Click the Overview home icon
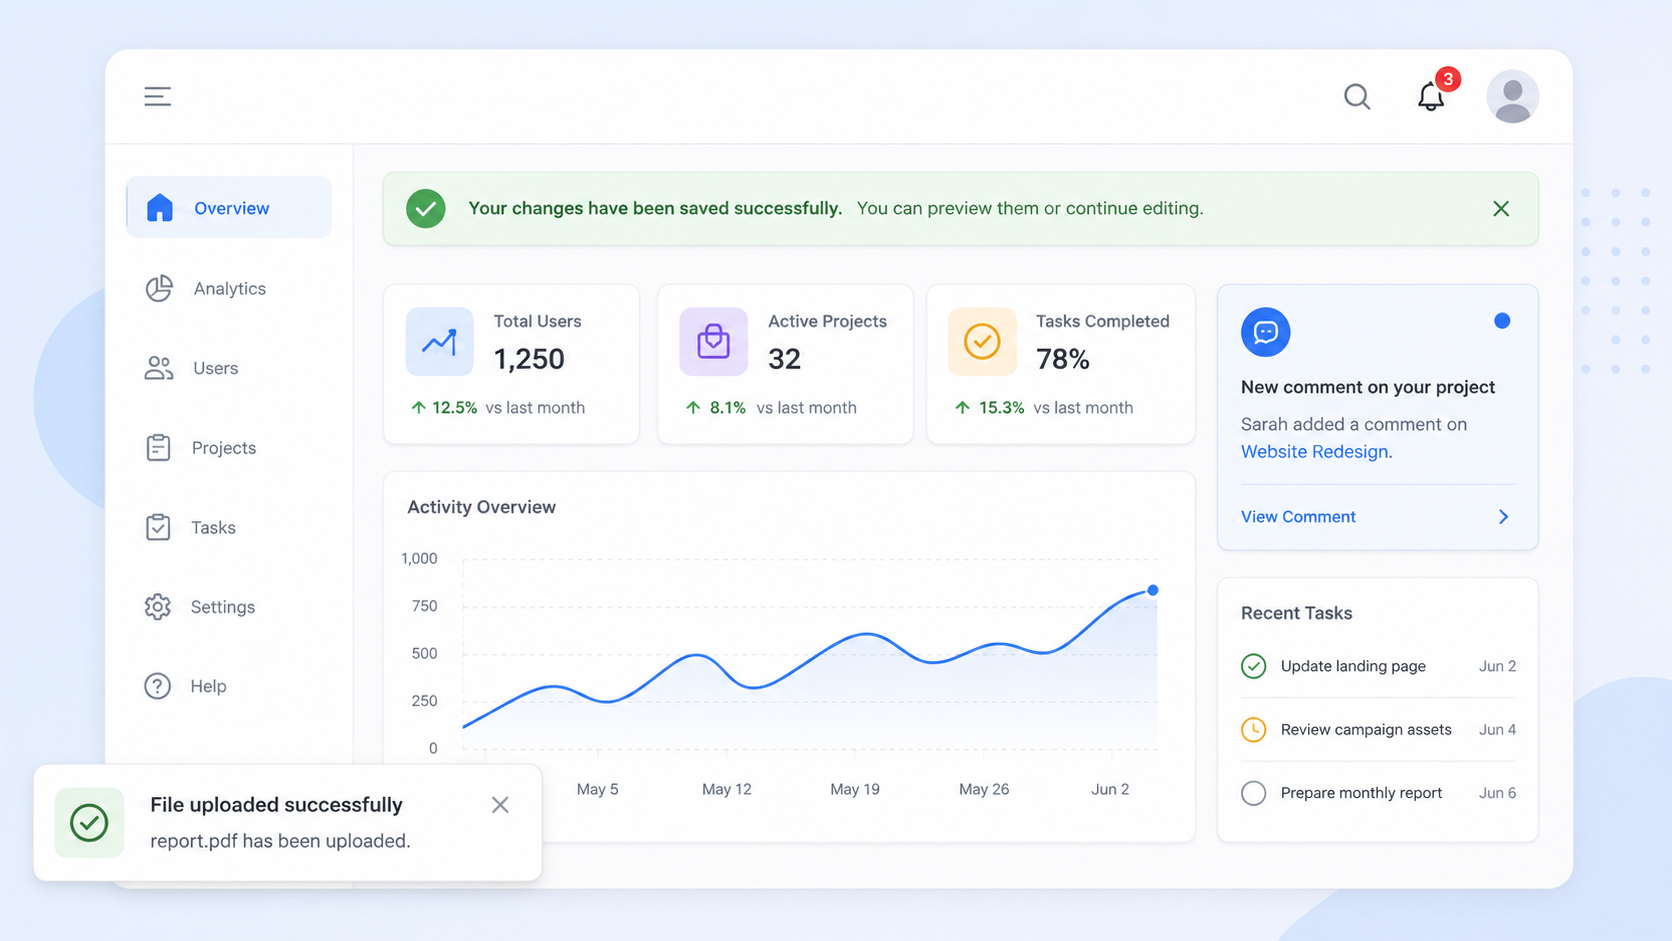Screen dimensions: 1672x941 click(x=160, y=207)
